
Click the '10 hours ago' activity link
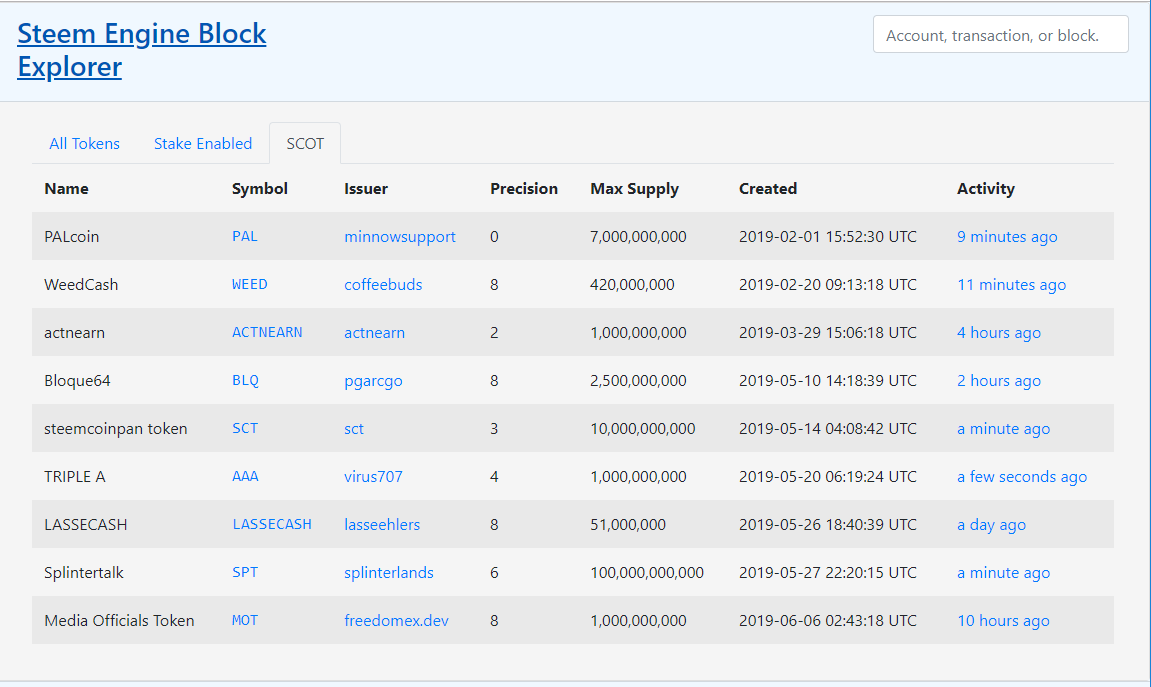(x=1003, y=621)
